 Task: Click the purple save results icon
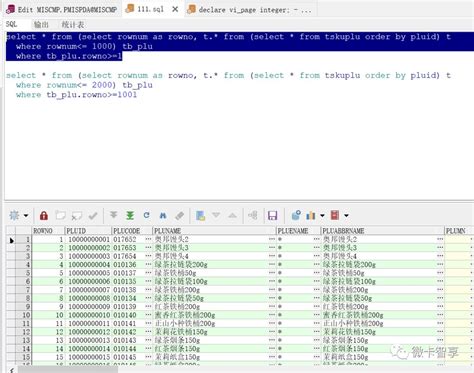pyautogui.click(x=272, y=216)
